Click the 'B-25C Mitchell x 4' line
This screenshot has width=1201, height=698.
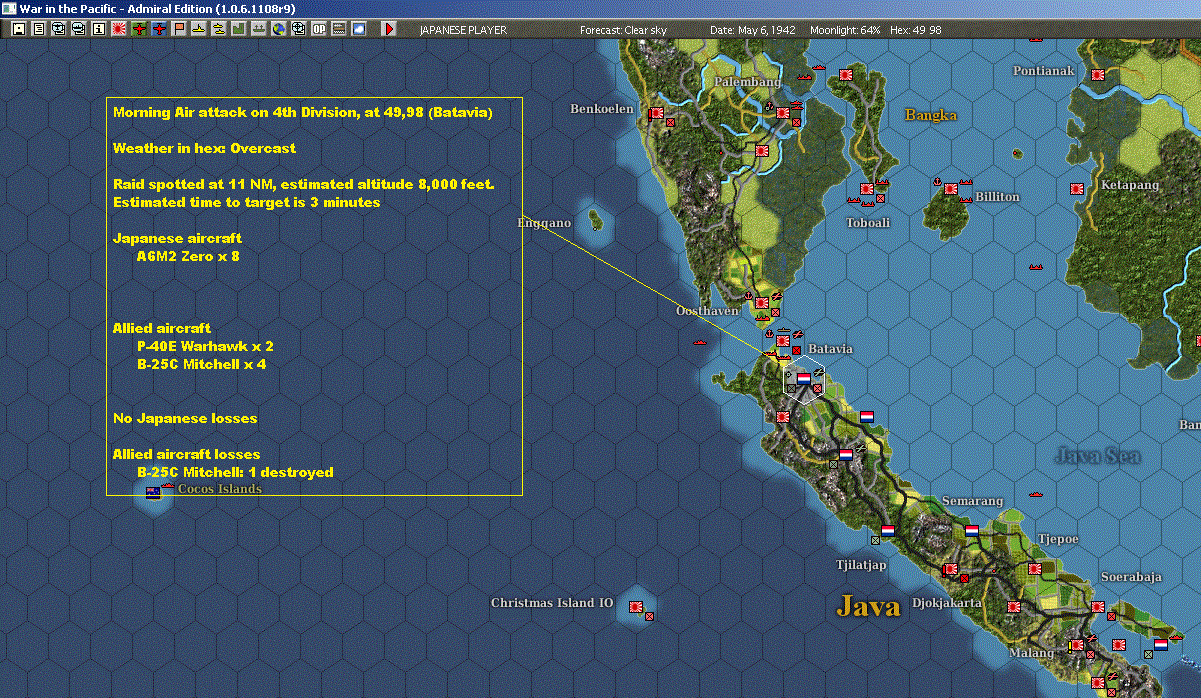click(202, 364)
